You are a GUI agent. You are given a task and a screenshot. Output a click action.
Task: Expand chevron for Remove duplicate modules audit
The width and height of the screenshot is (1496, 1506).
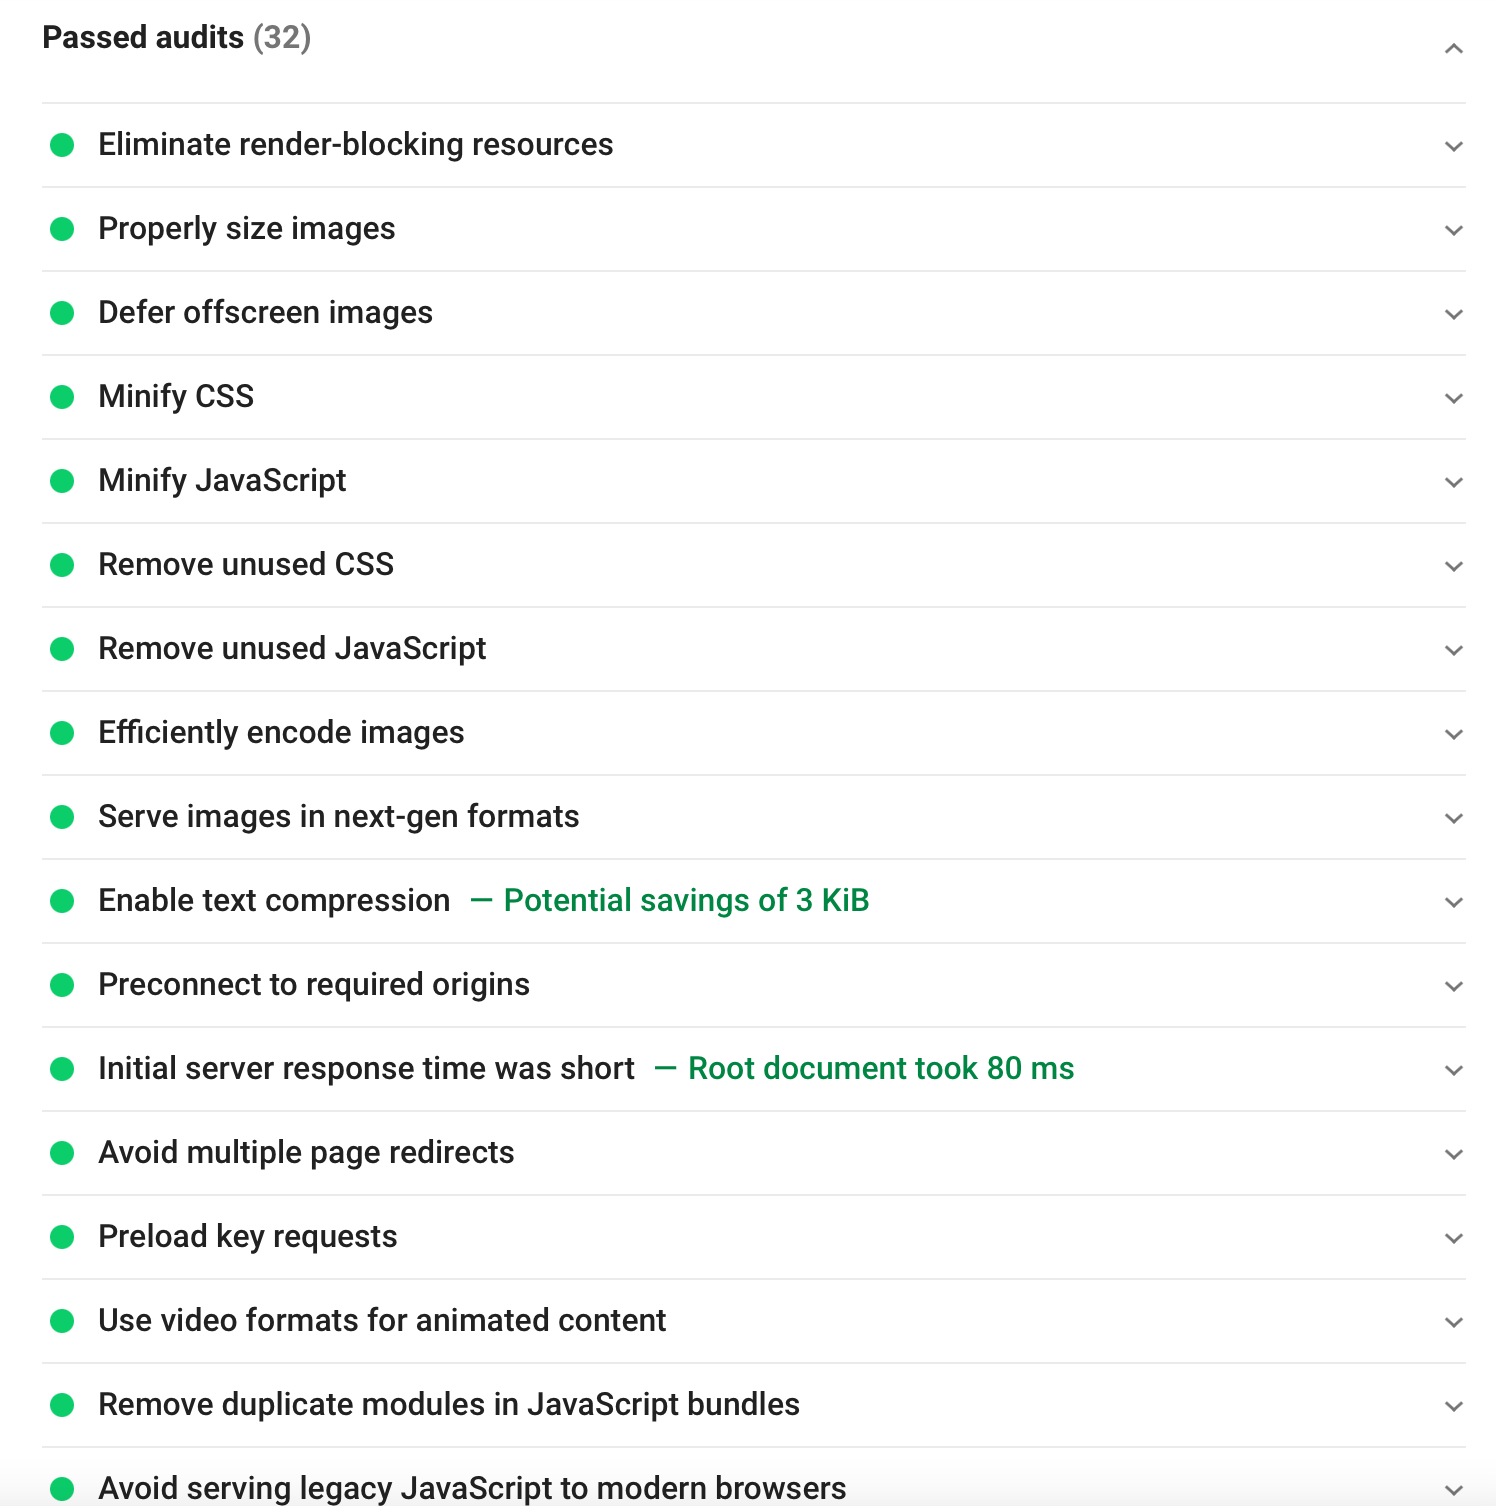(x=1454, y=1406)
